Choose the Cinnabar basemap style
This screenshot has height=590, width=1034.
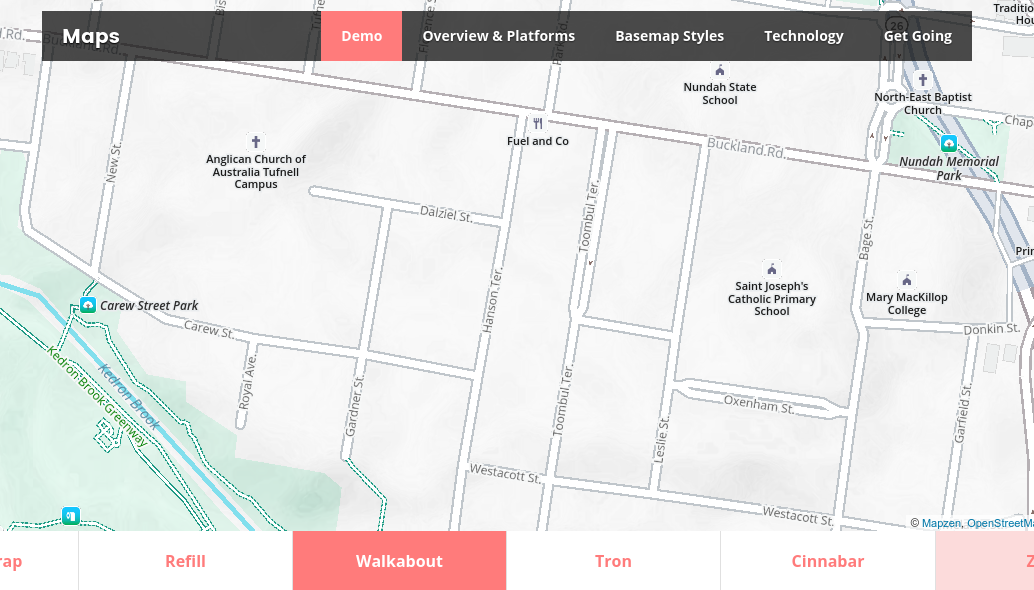coord(827,561)
